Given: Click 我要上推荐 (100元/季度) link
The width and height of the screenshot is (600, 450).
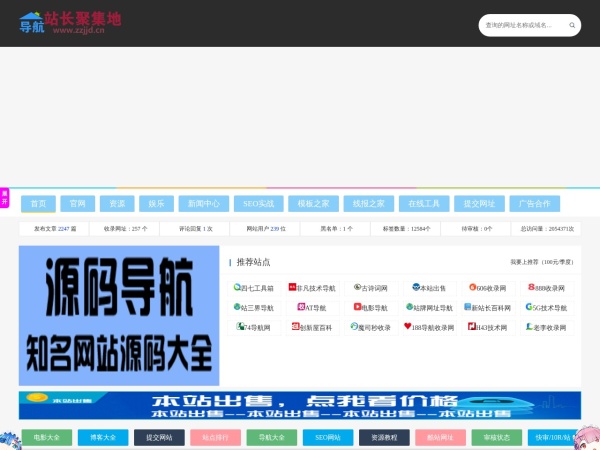Looking at the screenshot, I should pyautogui.click(x=542, y=262).
